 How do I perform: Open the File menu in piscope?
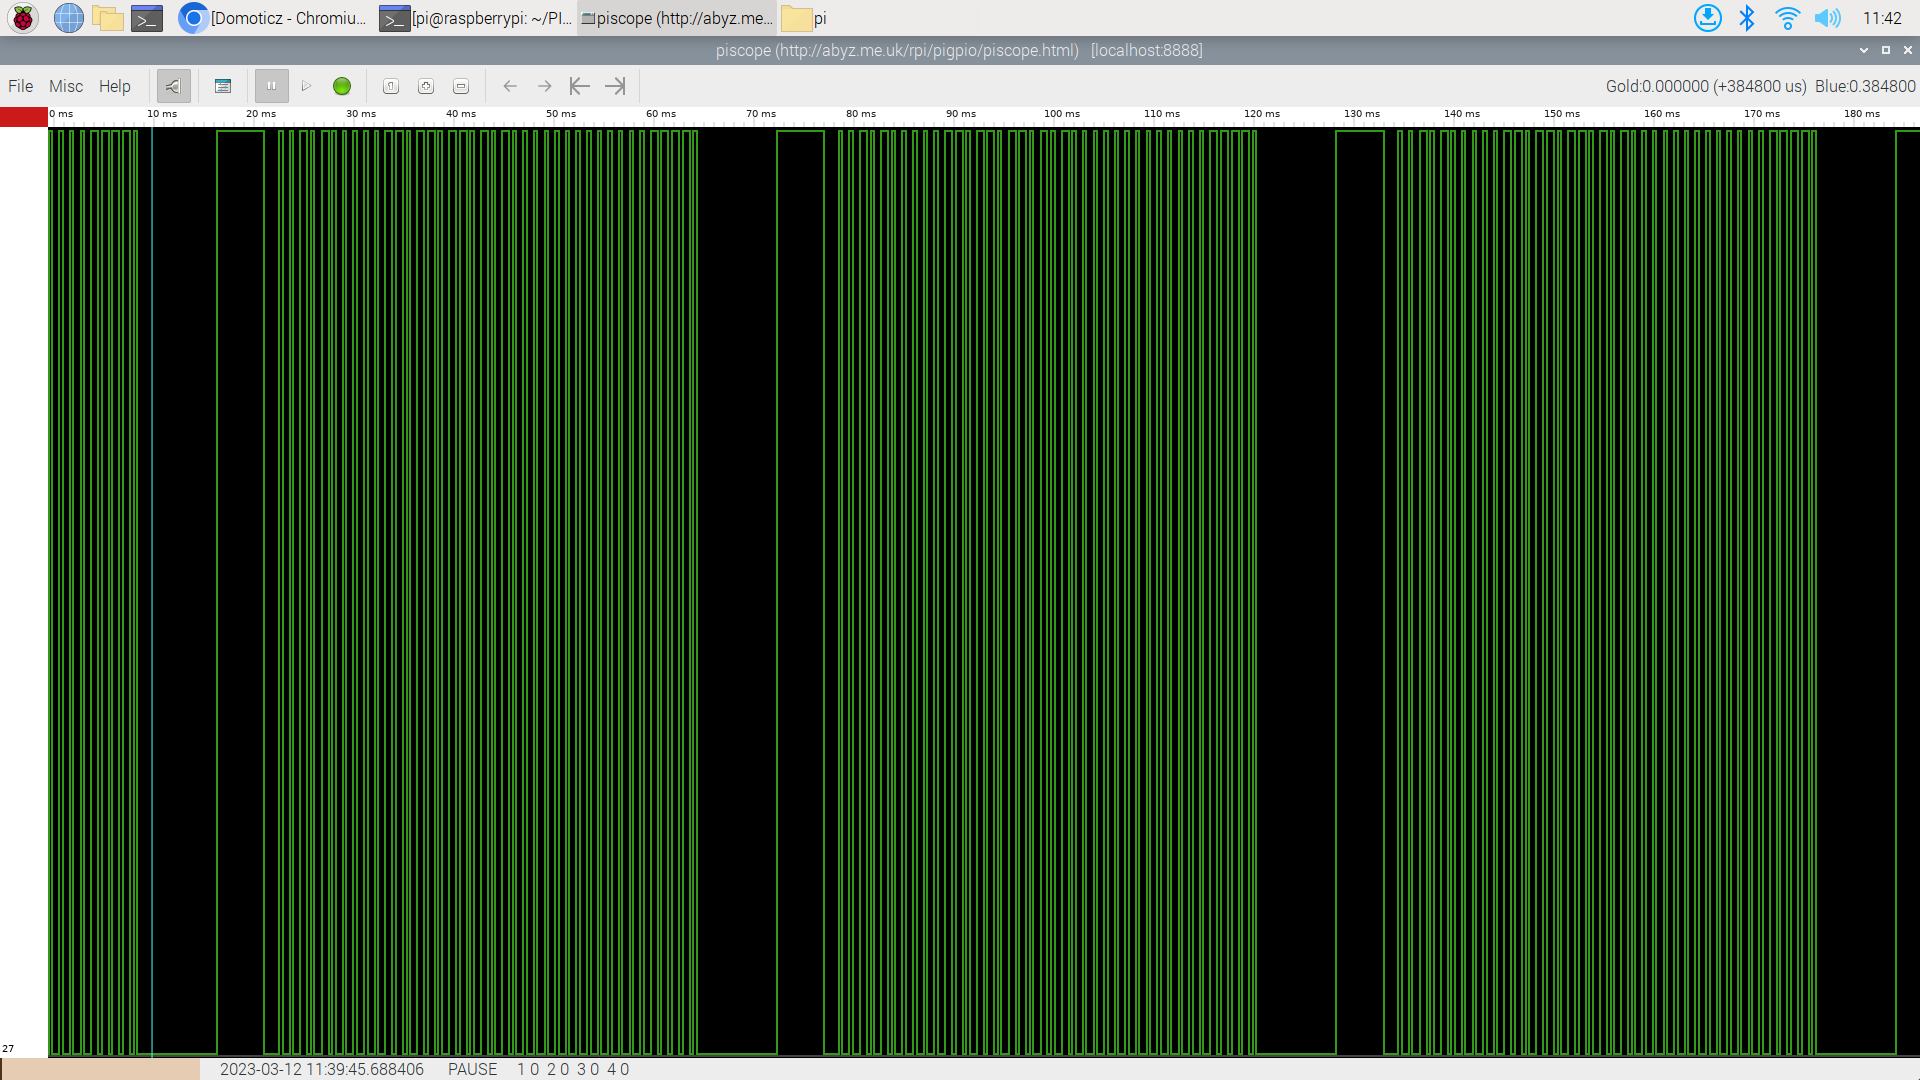click(20, 86)
